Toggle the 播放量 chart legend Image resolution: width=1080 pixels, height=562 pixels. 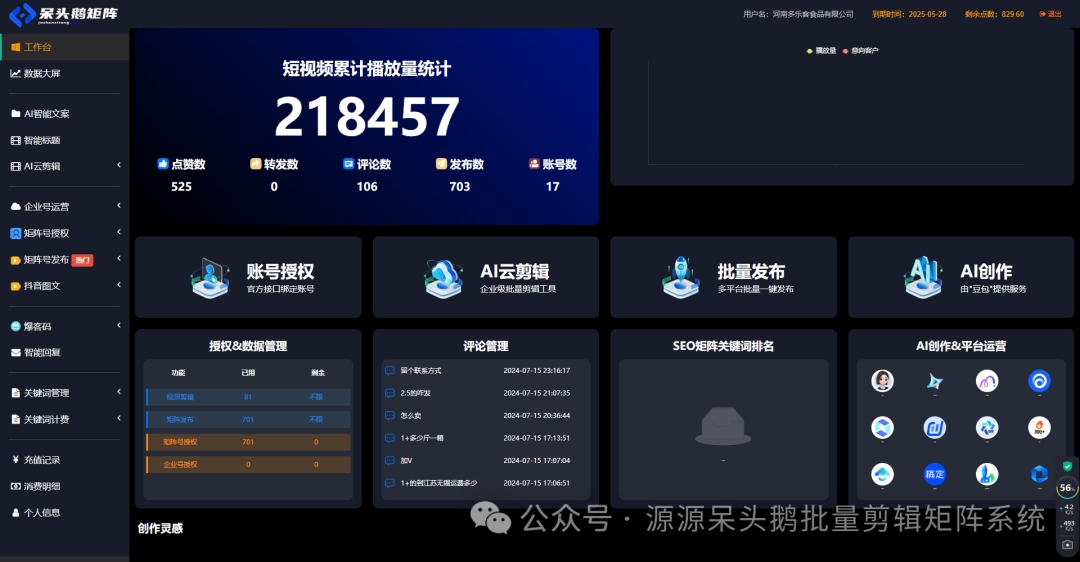pos(822,50)
